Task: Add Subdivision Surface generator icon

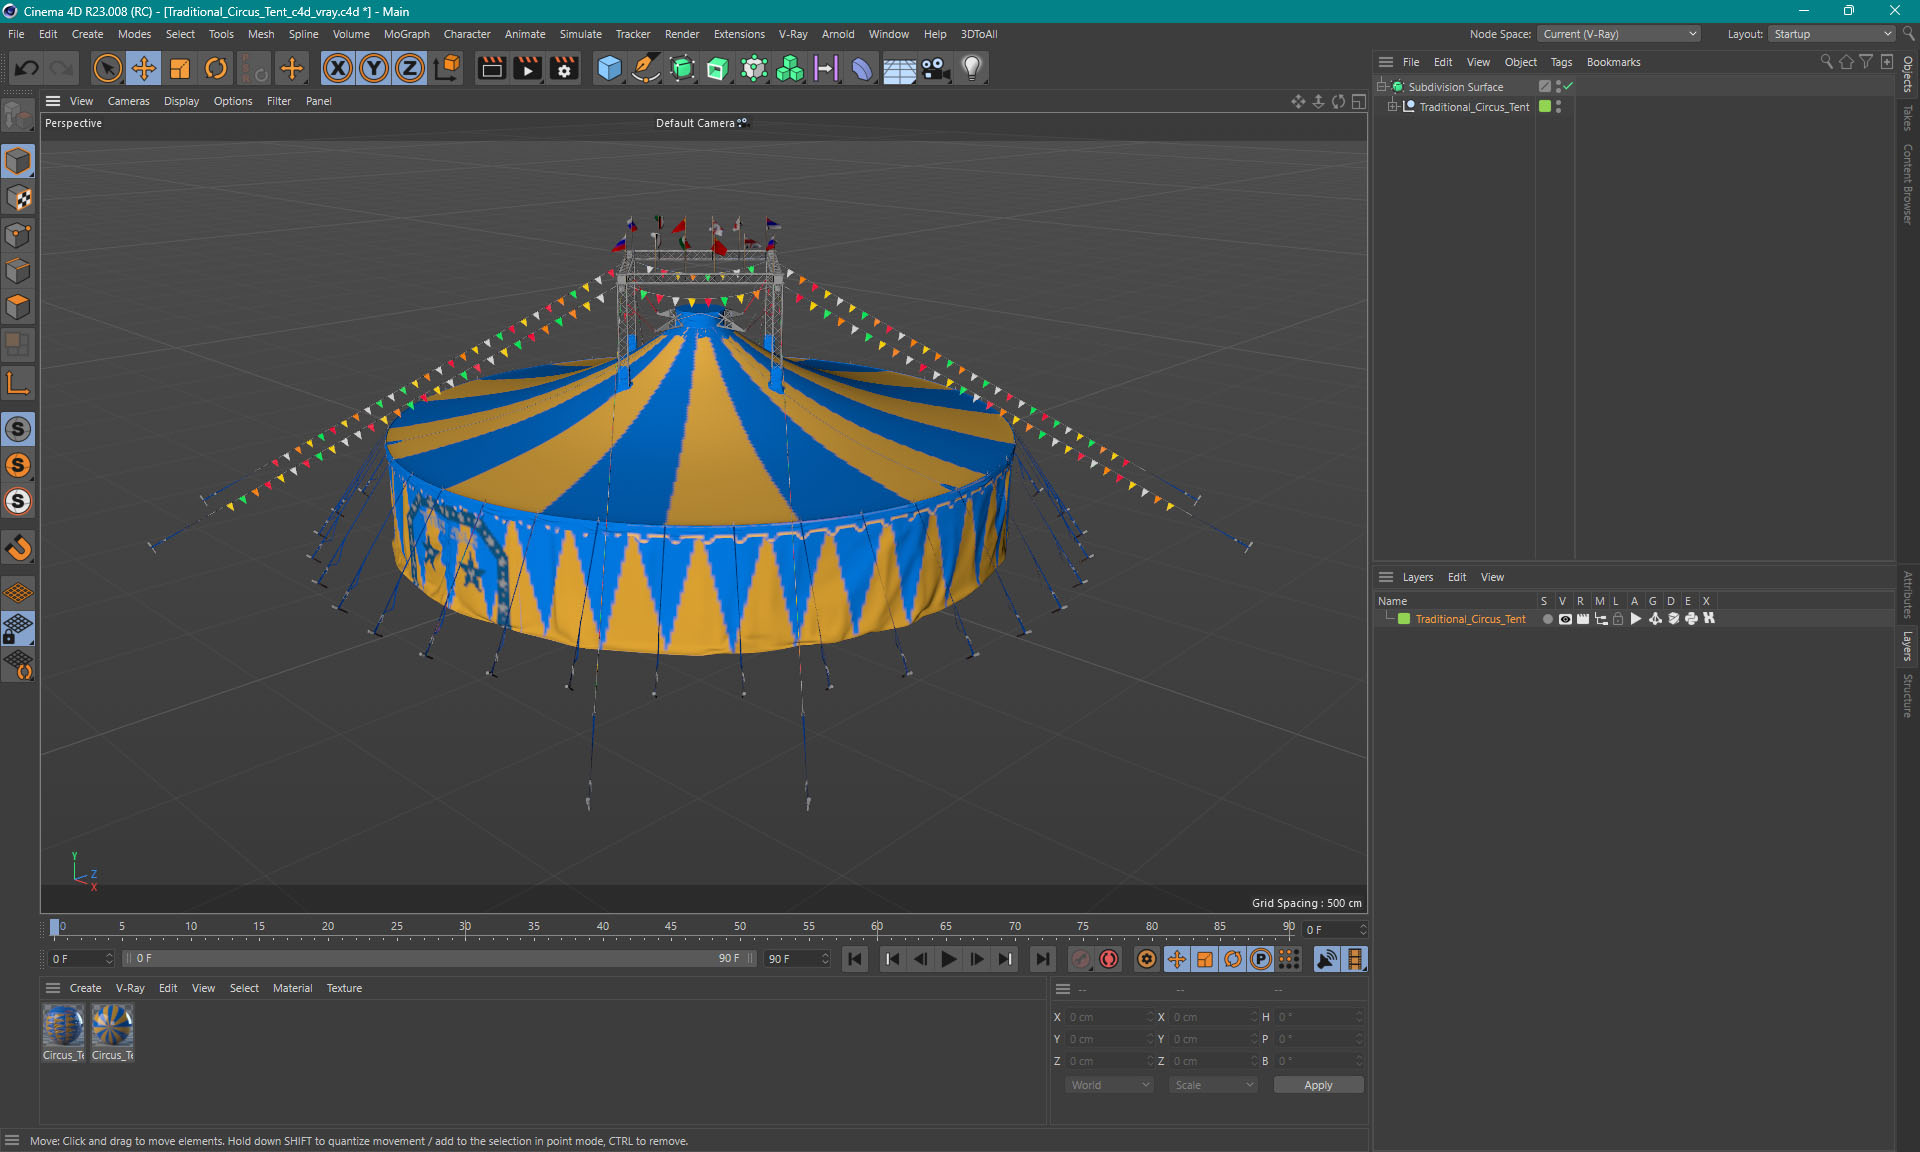Action: [x=682, y=68]
